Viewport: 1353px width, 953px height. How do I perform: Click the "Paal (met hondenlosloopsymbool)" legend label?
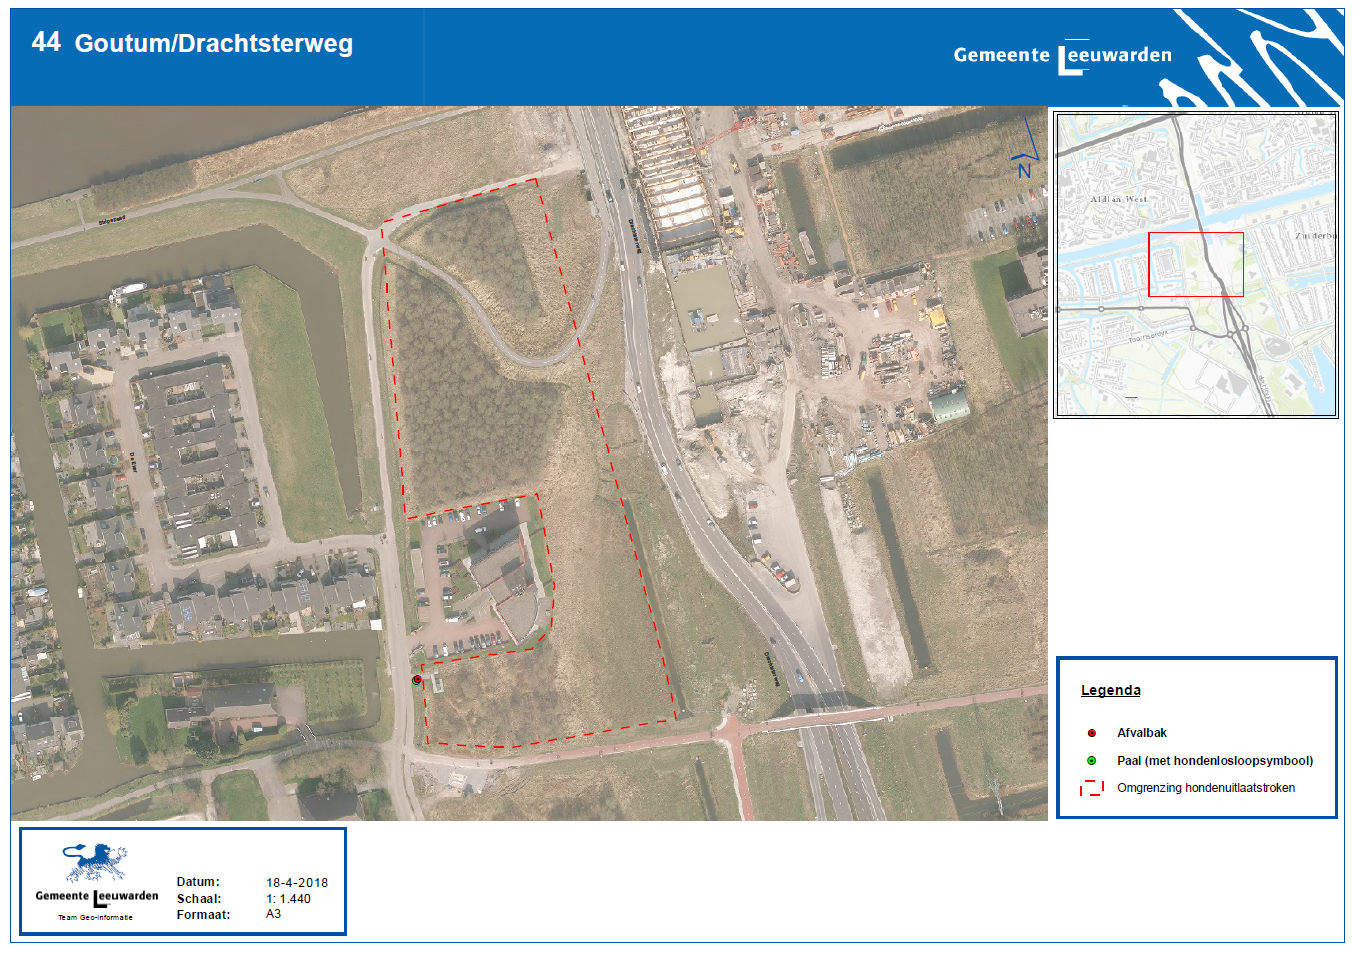pyautogui.click(x=1214, y=761)
